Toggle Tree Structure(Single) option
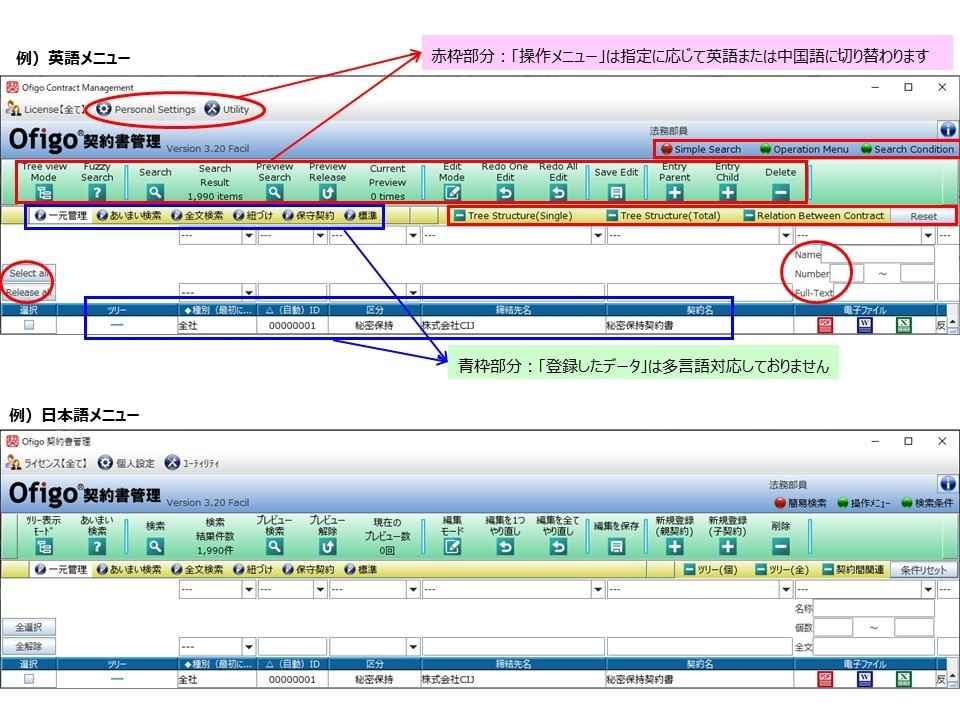Image resolution: width=960 pixels, height=720 pixels. [513, 216]
